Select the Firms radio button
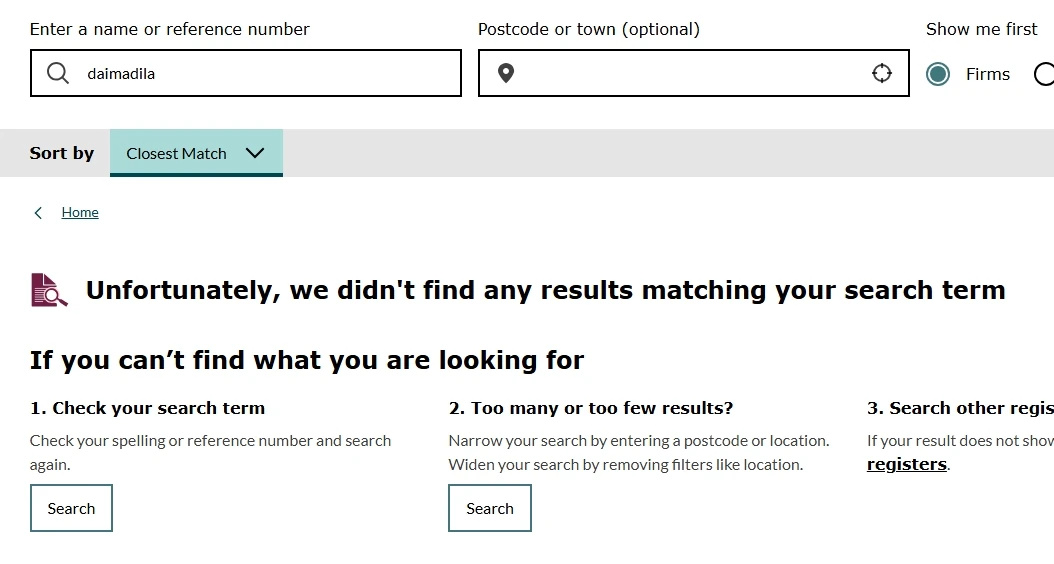This screenshot has width=1054, height=564. [x=938, y=74]
